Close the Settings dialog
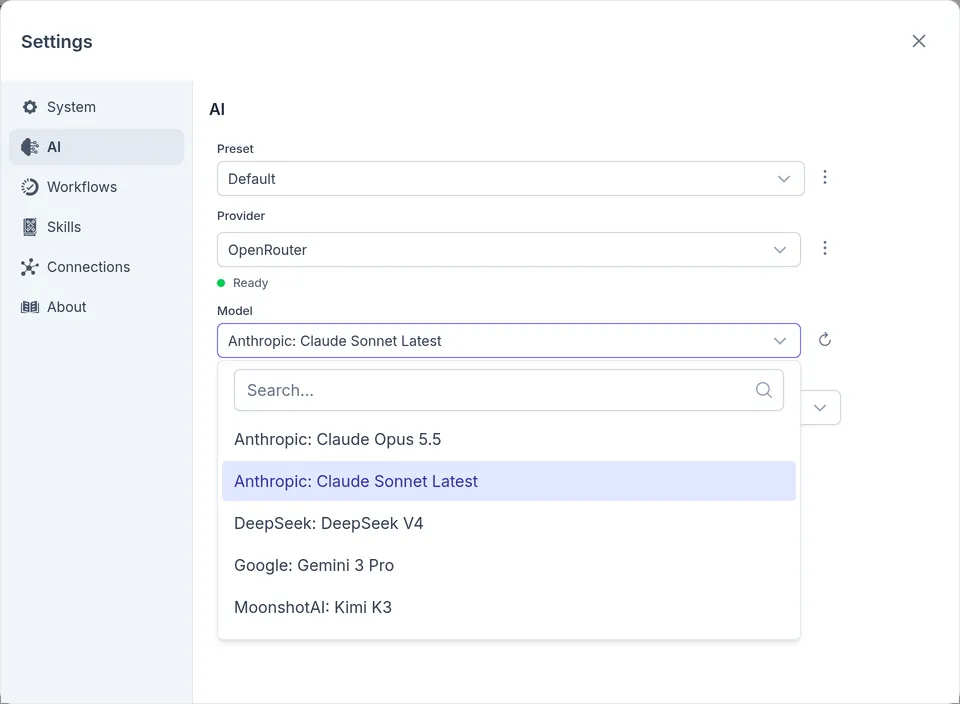The width and height of the screenshot is (960, 704). pos(918,41)
